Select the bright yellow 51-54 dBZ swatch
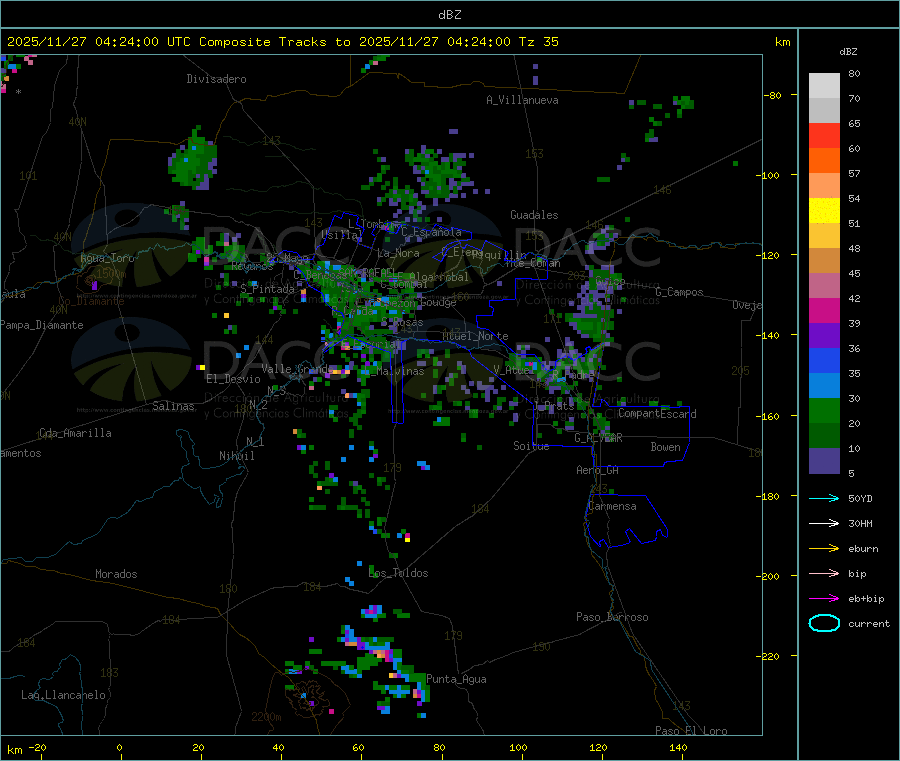900x761 pixels. 824,211
